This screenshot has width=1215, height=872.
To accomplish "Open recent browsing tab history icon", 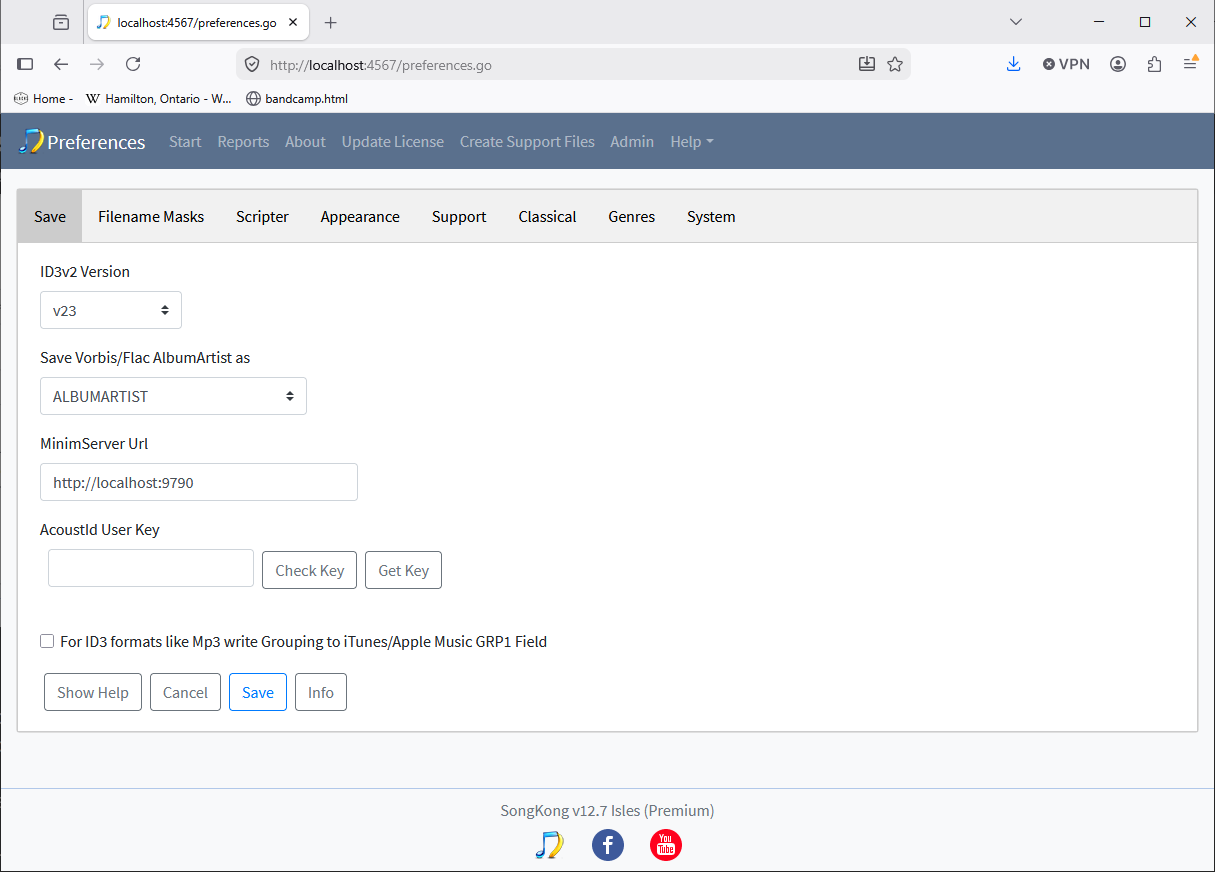I will click(61, 22).
